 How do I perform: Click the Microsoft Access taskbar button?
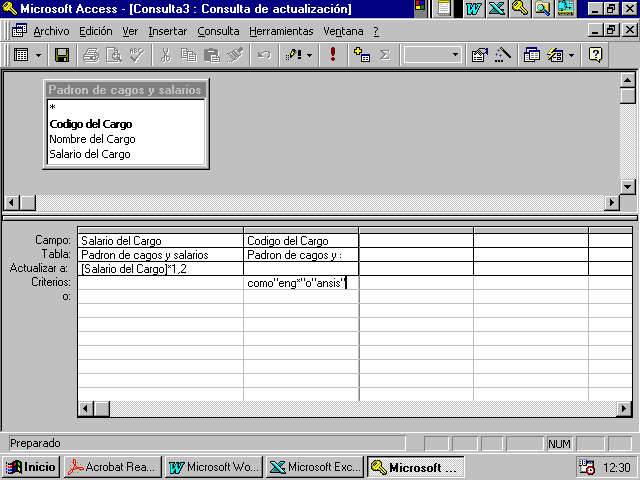(416, 467)
